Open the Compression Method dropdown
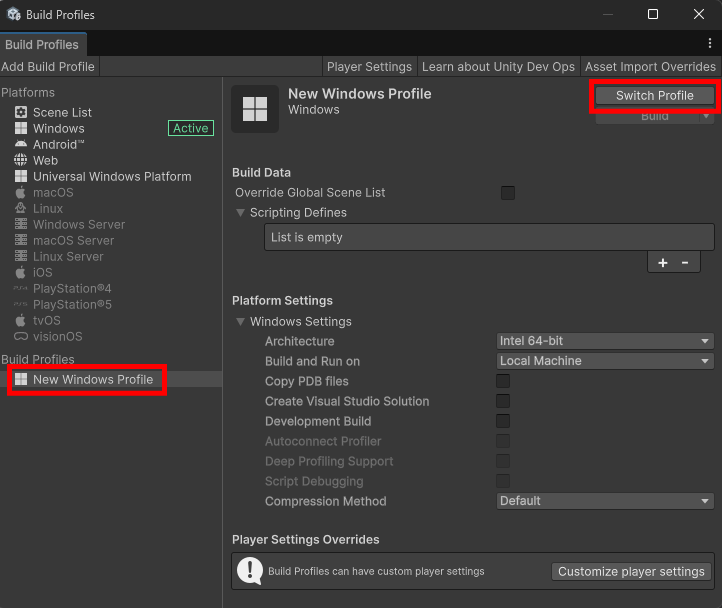722x608 pixels. tap(605, 501)
